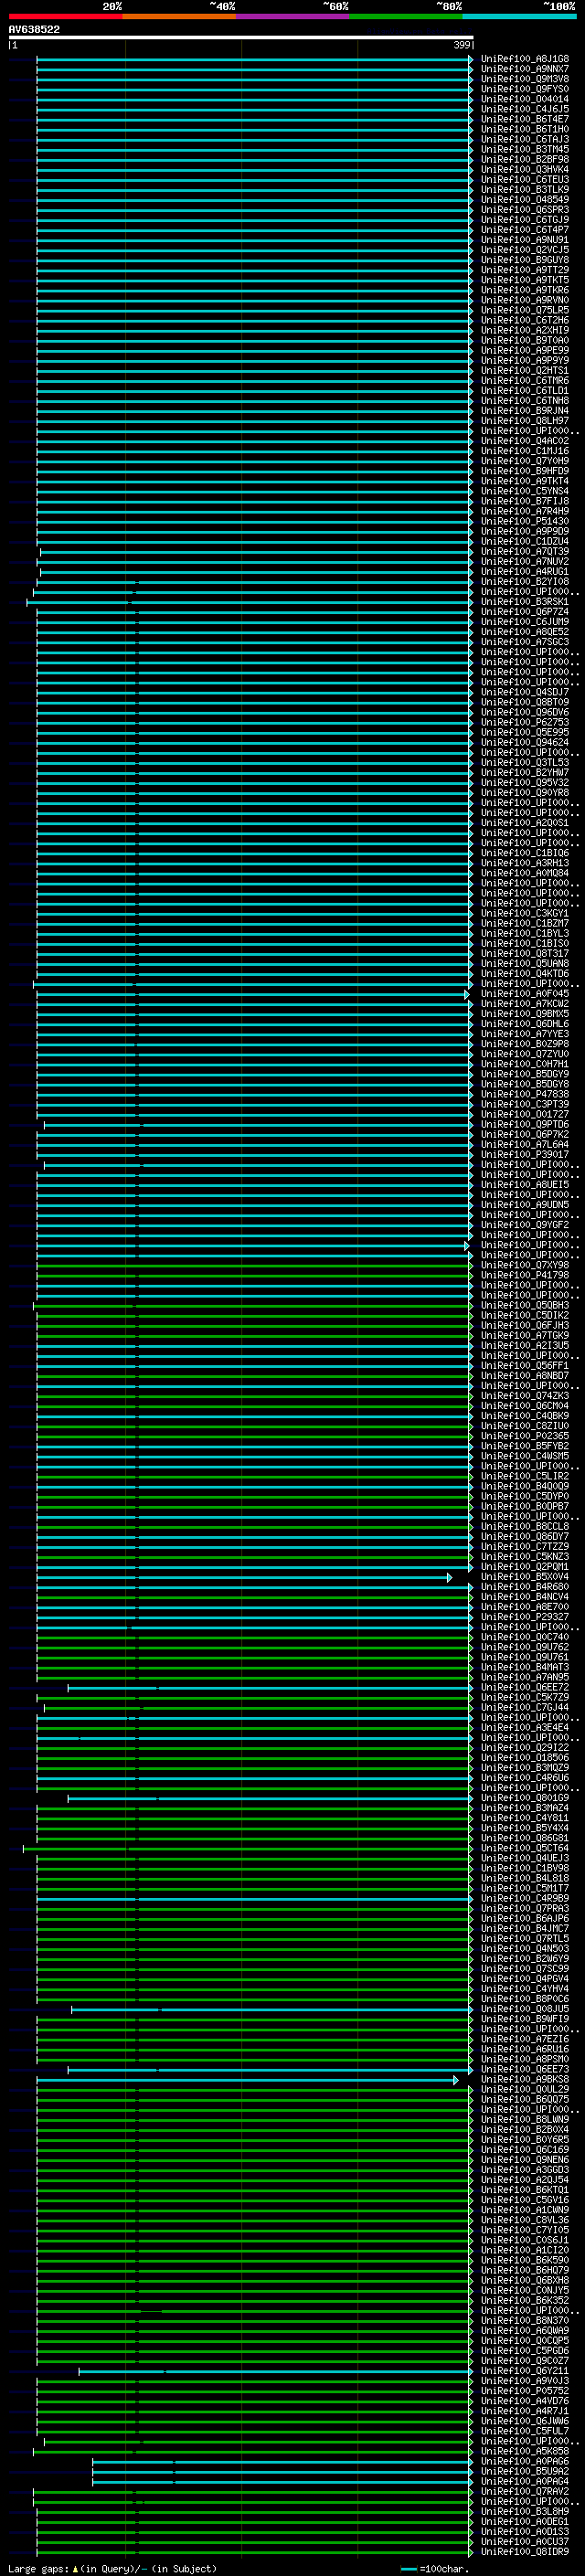
Task: Select label UniRef100_C6TEU3
Action: pos(525,179)
